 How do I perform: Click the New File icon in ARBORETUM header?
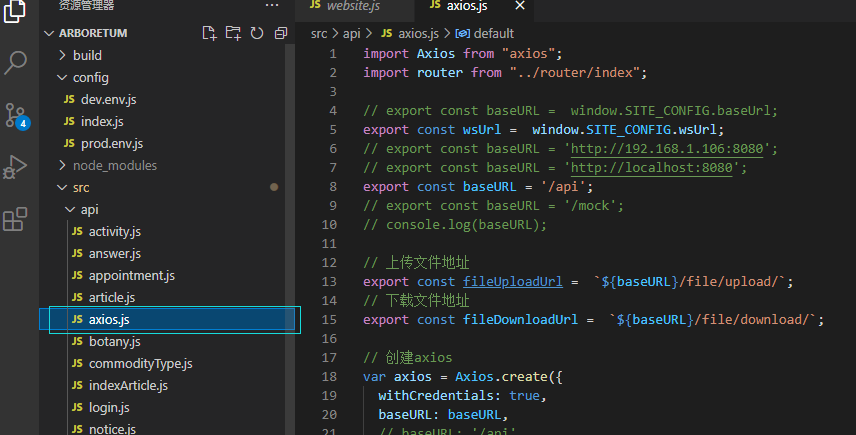pos(209,33)
